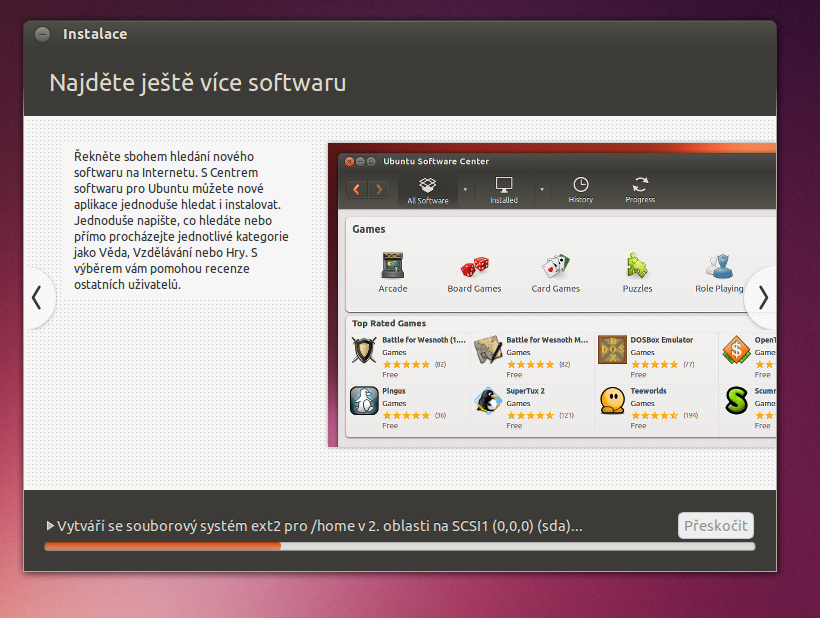Image resolution: width=820 pixels, height=618 pixels.
Task: Select the Installed monitor icon
Action: (504, 185)
